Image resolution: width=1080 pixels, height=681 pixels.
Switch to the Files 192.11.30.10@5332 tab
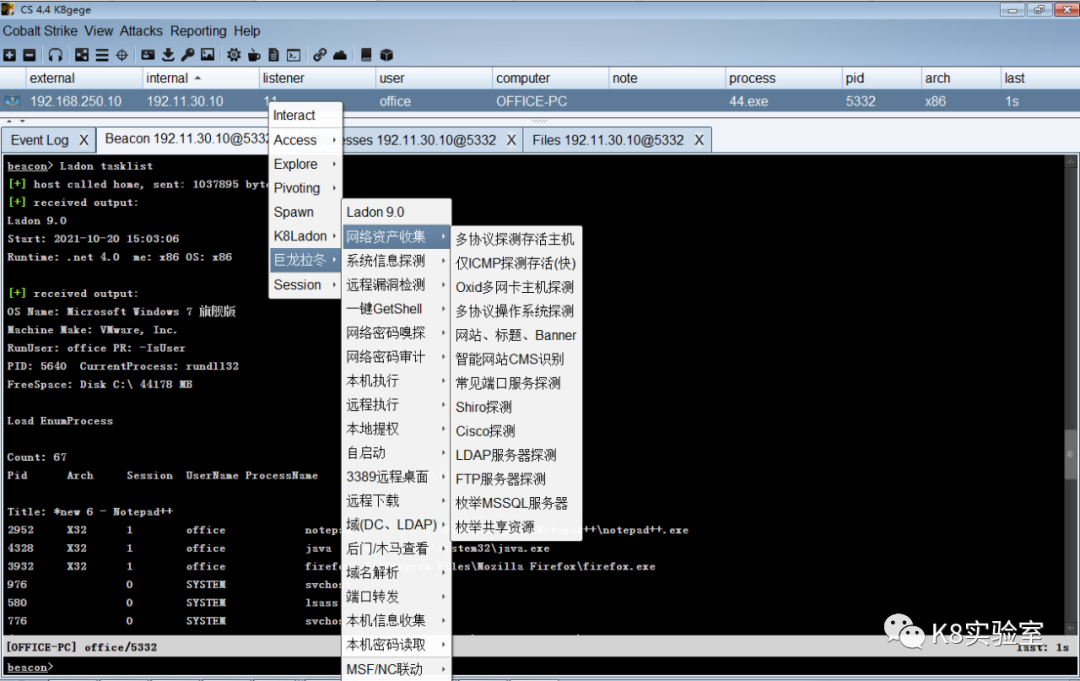point(608,140)
